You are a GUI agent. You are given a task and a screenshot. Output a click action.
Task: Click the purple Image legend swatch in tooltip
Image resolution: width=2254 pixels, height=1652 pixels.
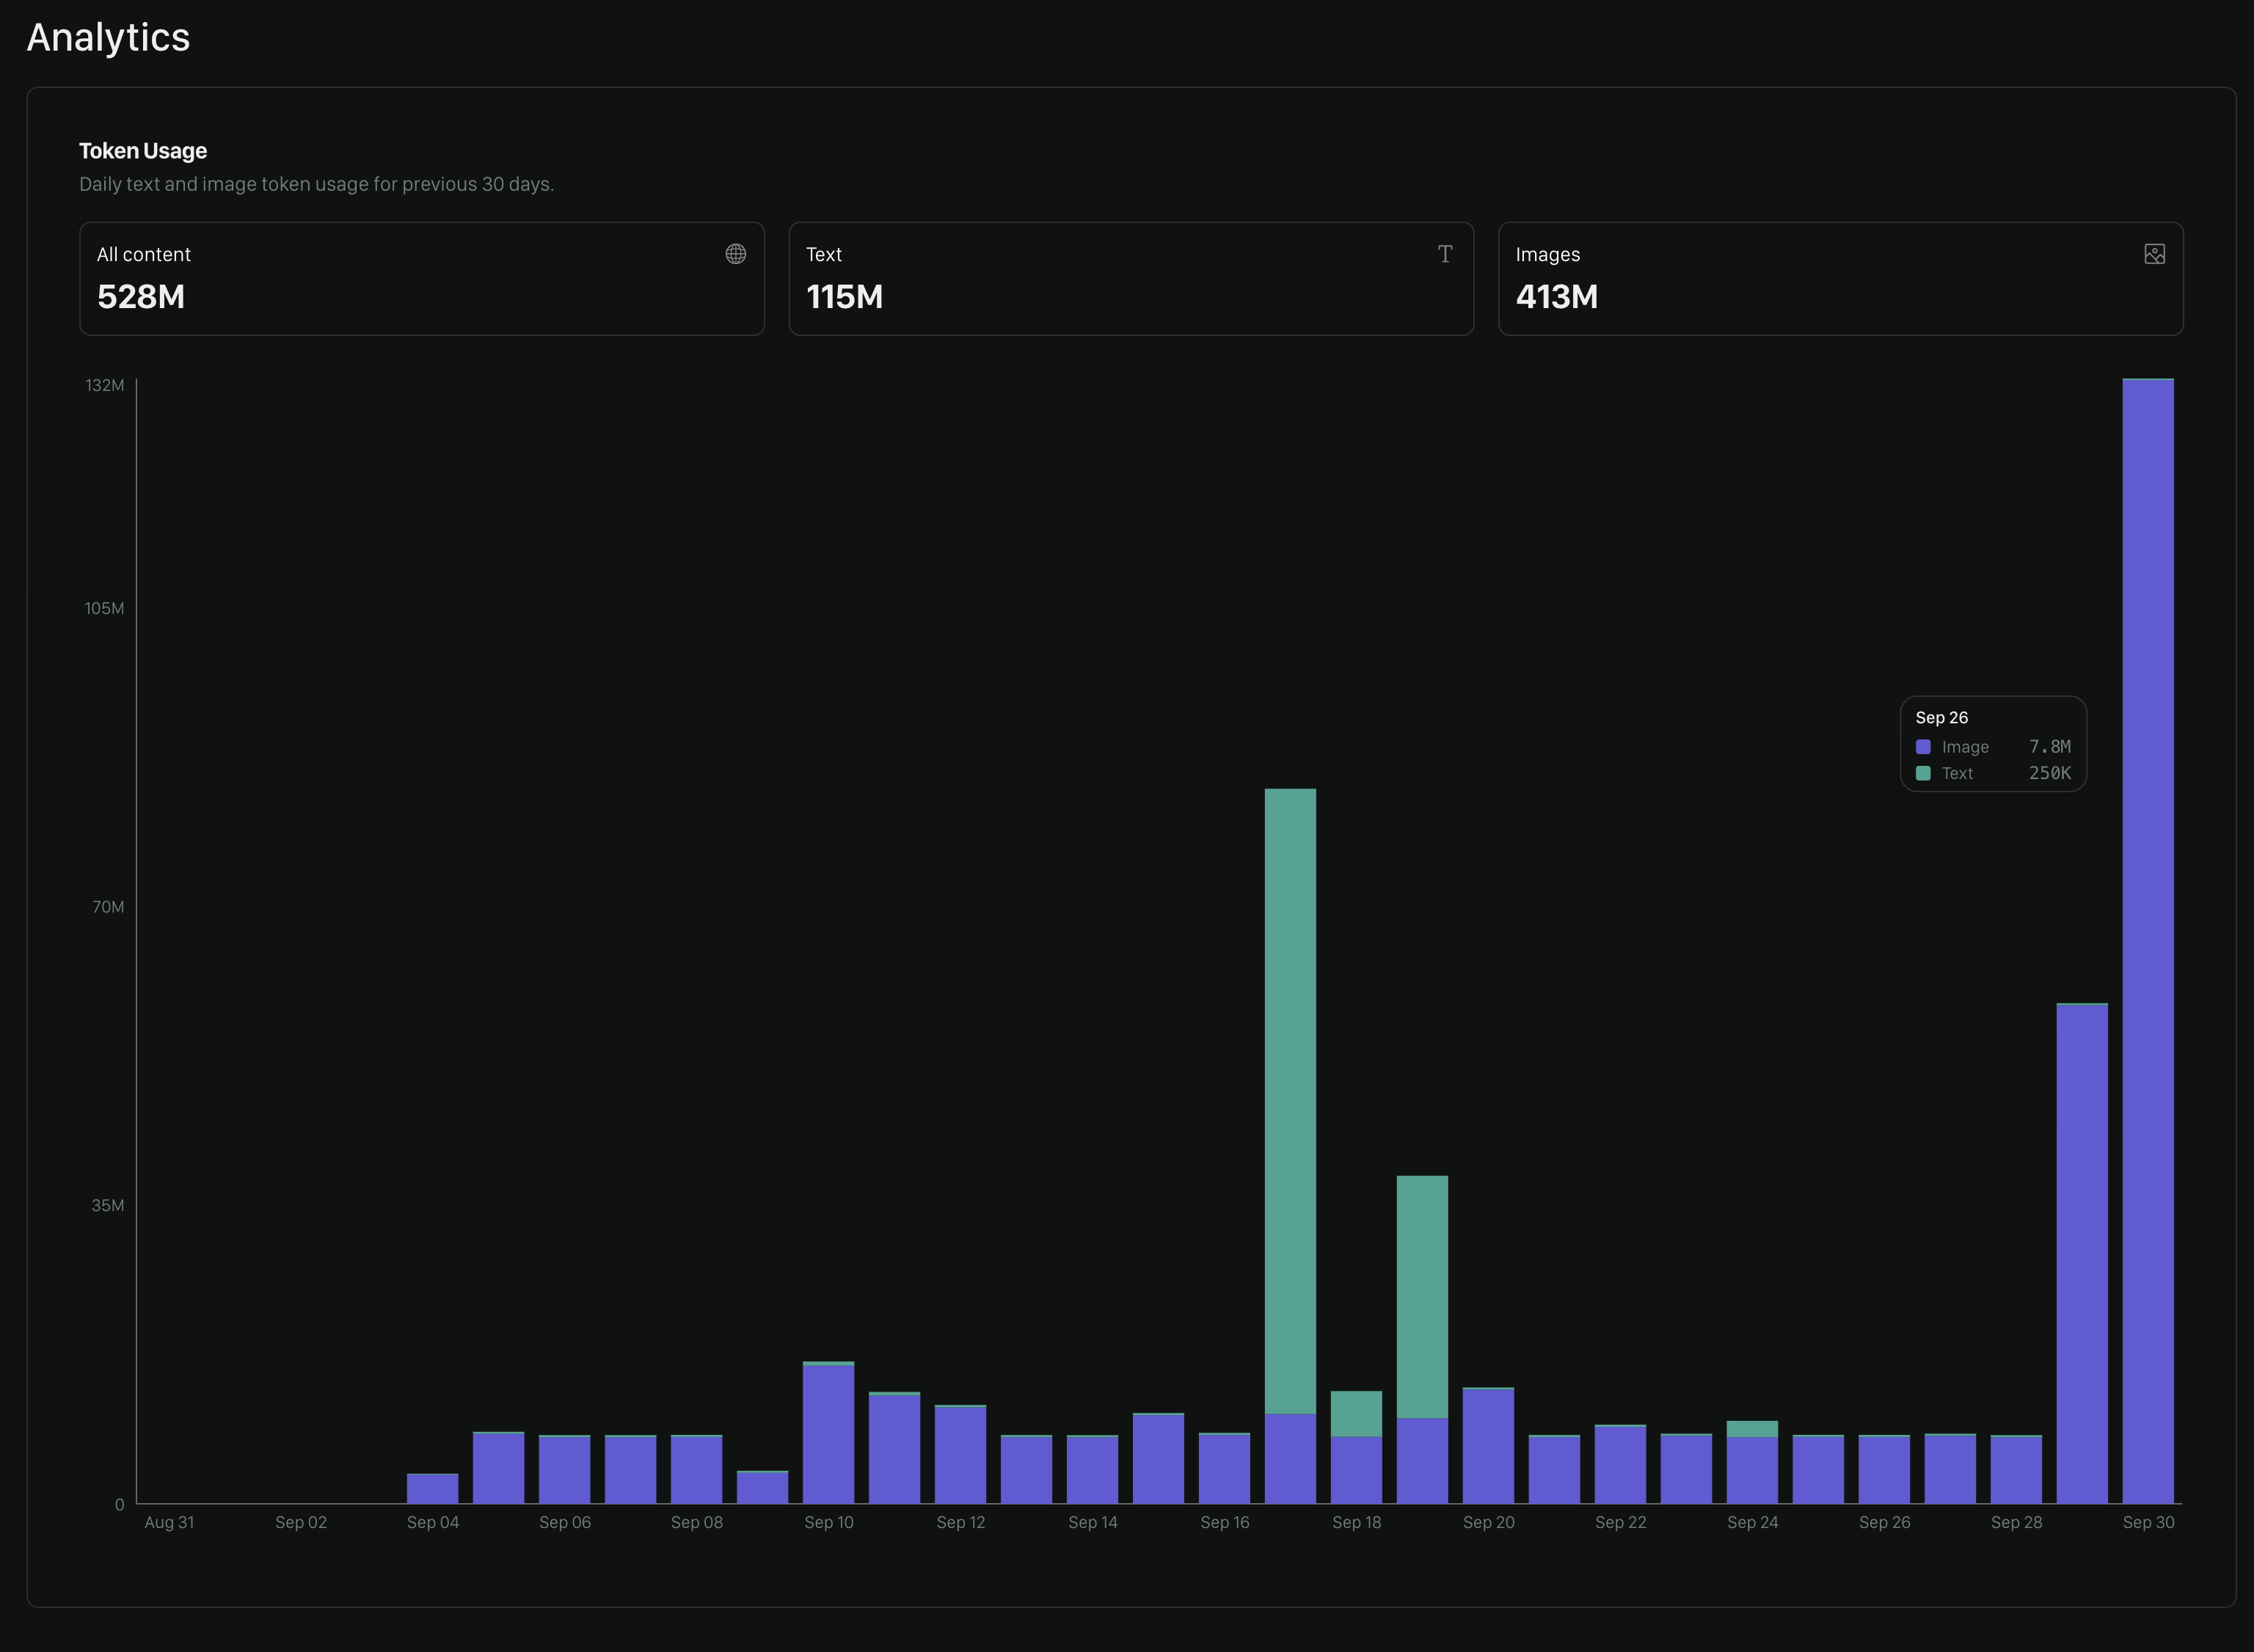point(1922,746)
